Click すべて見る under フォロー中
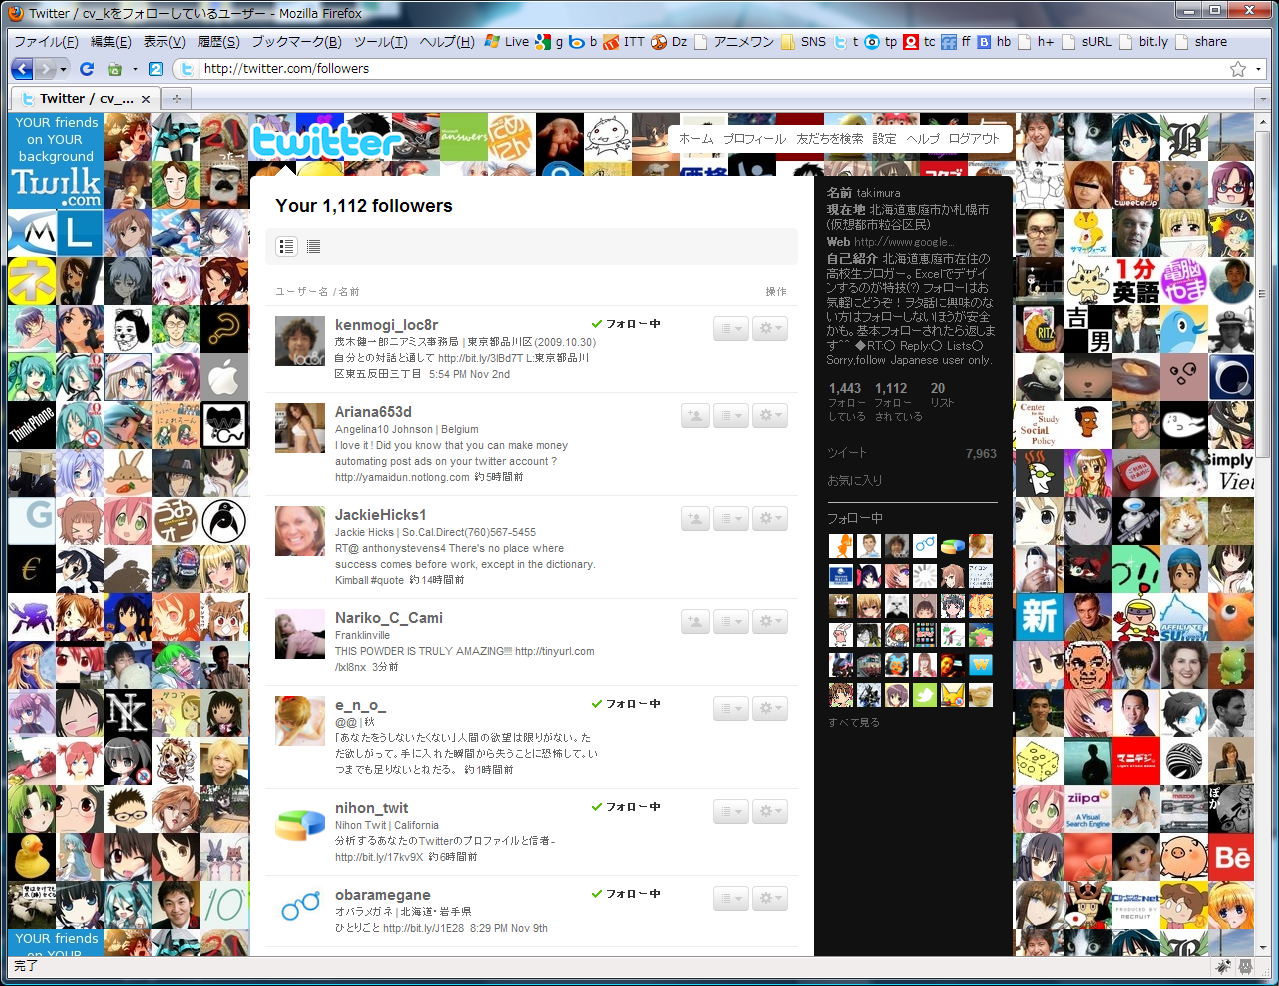This screenshot has width=1279, height=986. pyautogui.click(x=853, y=722)
